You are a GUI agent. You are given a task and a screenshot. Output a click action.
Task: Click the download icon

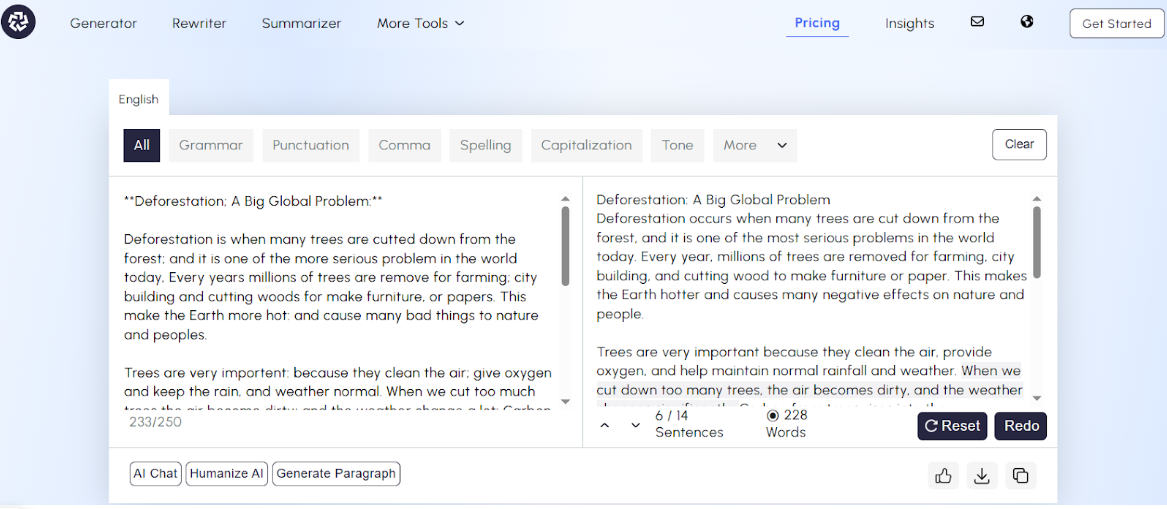(x=982, y=476)
